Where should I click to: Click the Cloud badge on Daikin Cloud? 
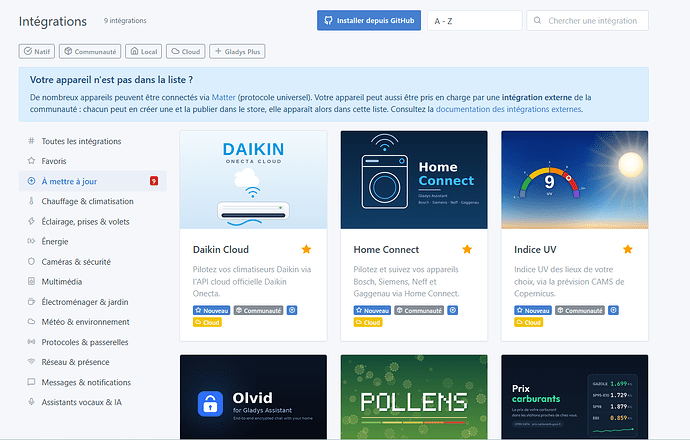click(207, 323)
